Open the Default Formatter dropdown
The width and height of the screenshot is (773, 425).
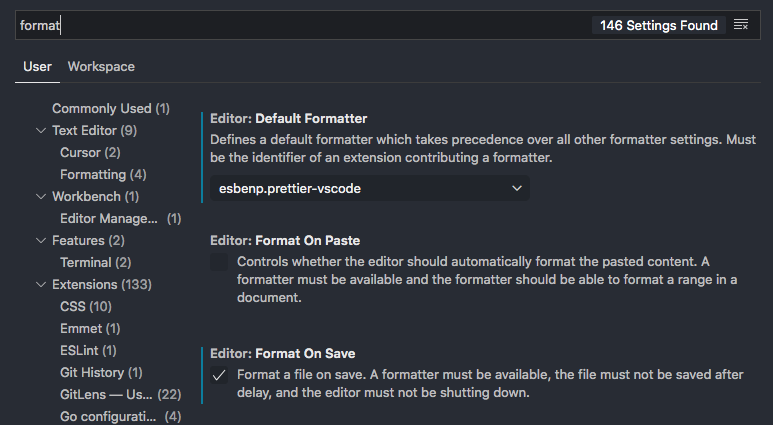coord(370,188)
